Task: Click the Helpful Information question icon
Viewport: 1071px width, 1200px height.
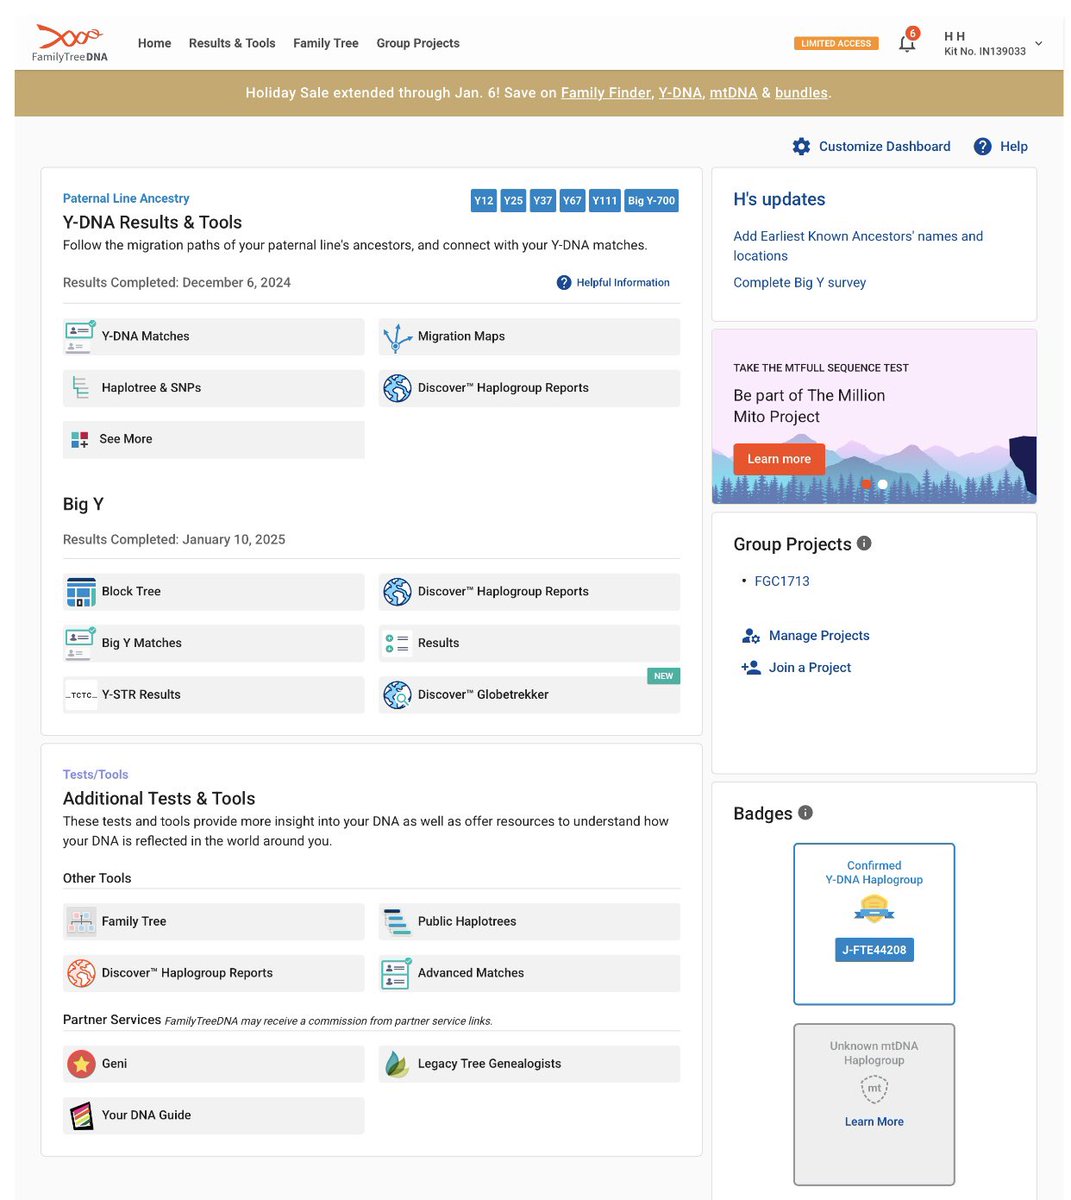Action: click(x=564, y=283)
